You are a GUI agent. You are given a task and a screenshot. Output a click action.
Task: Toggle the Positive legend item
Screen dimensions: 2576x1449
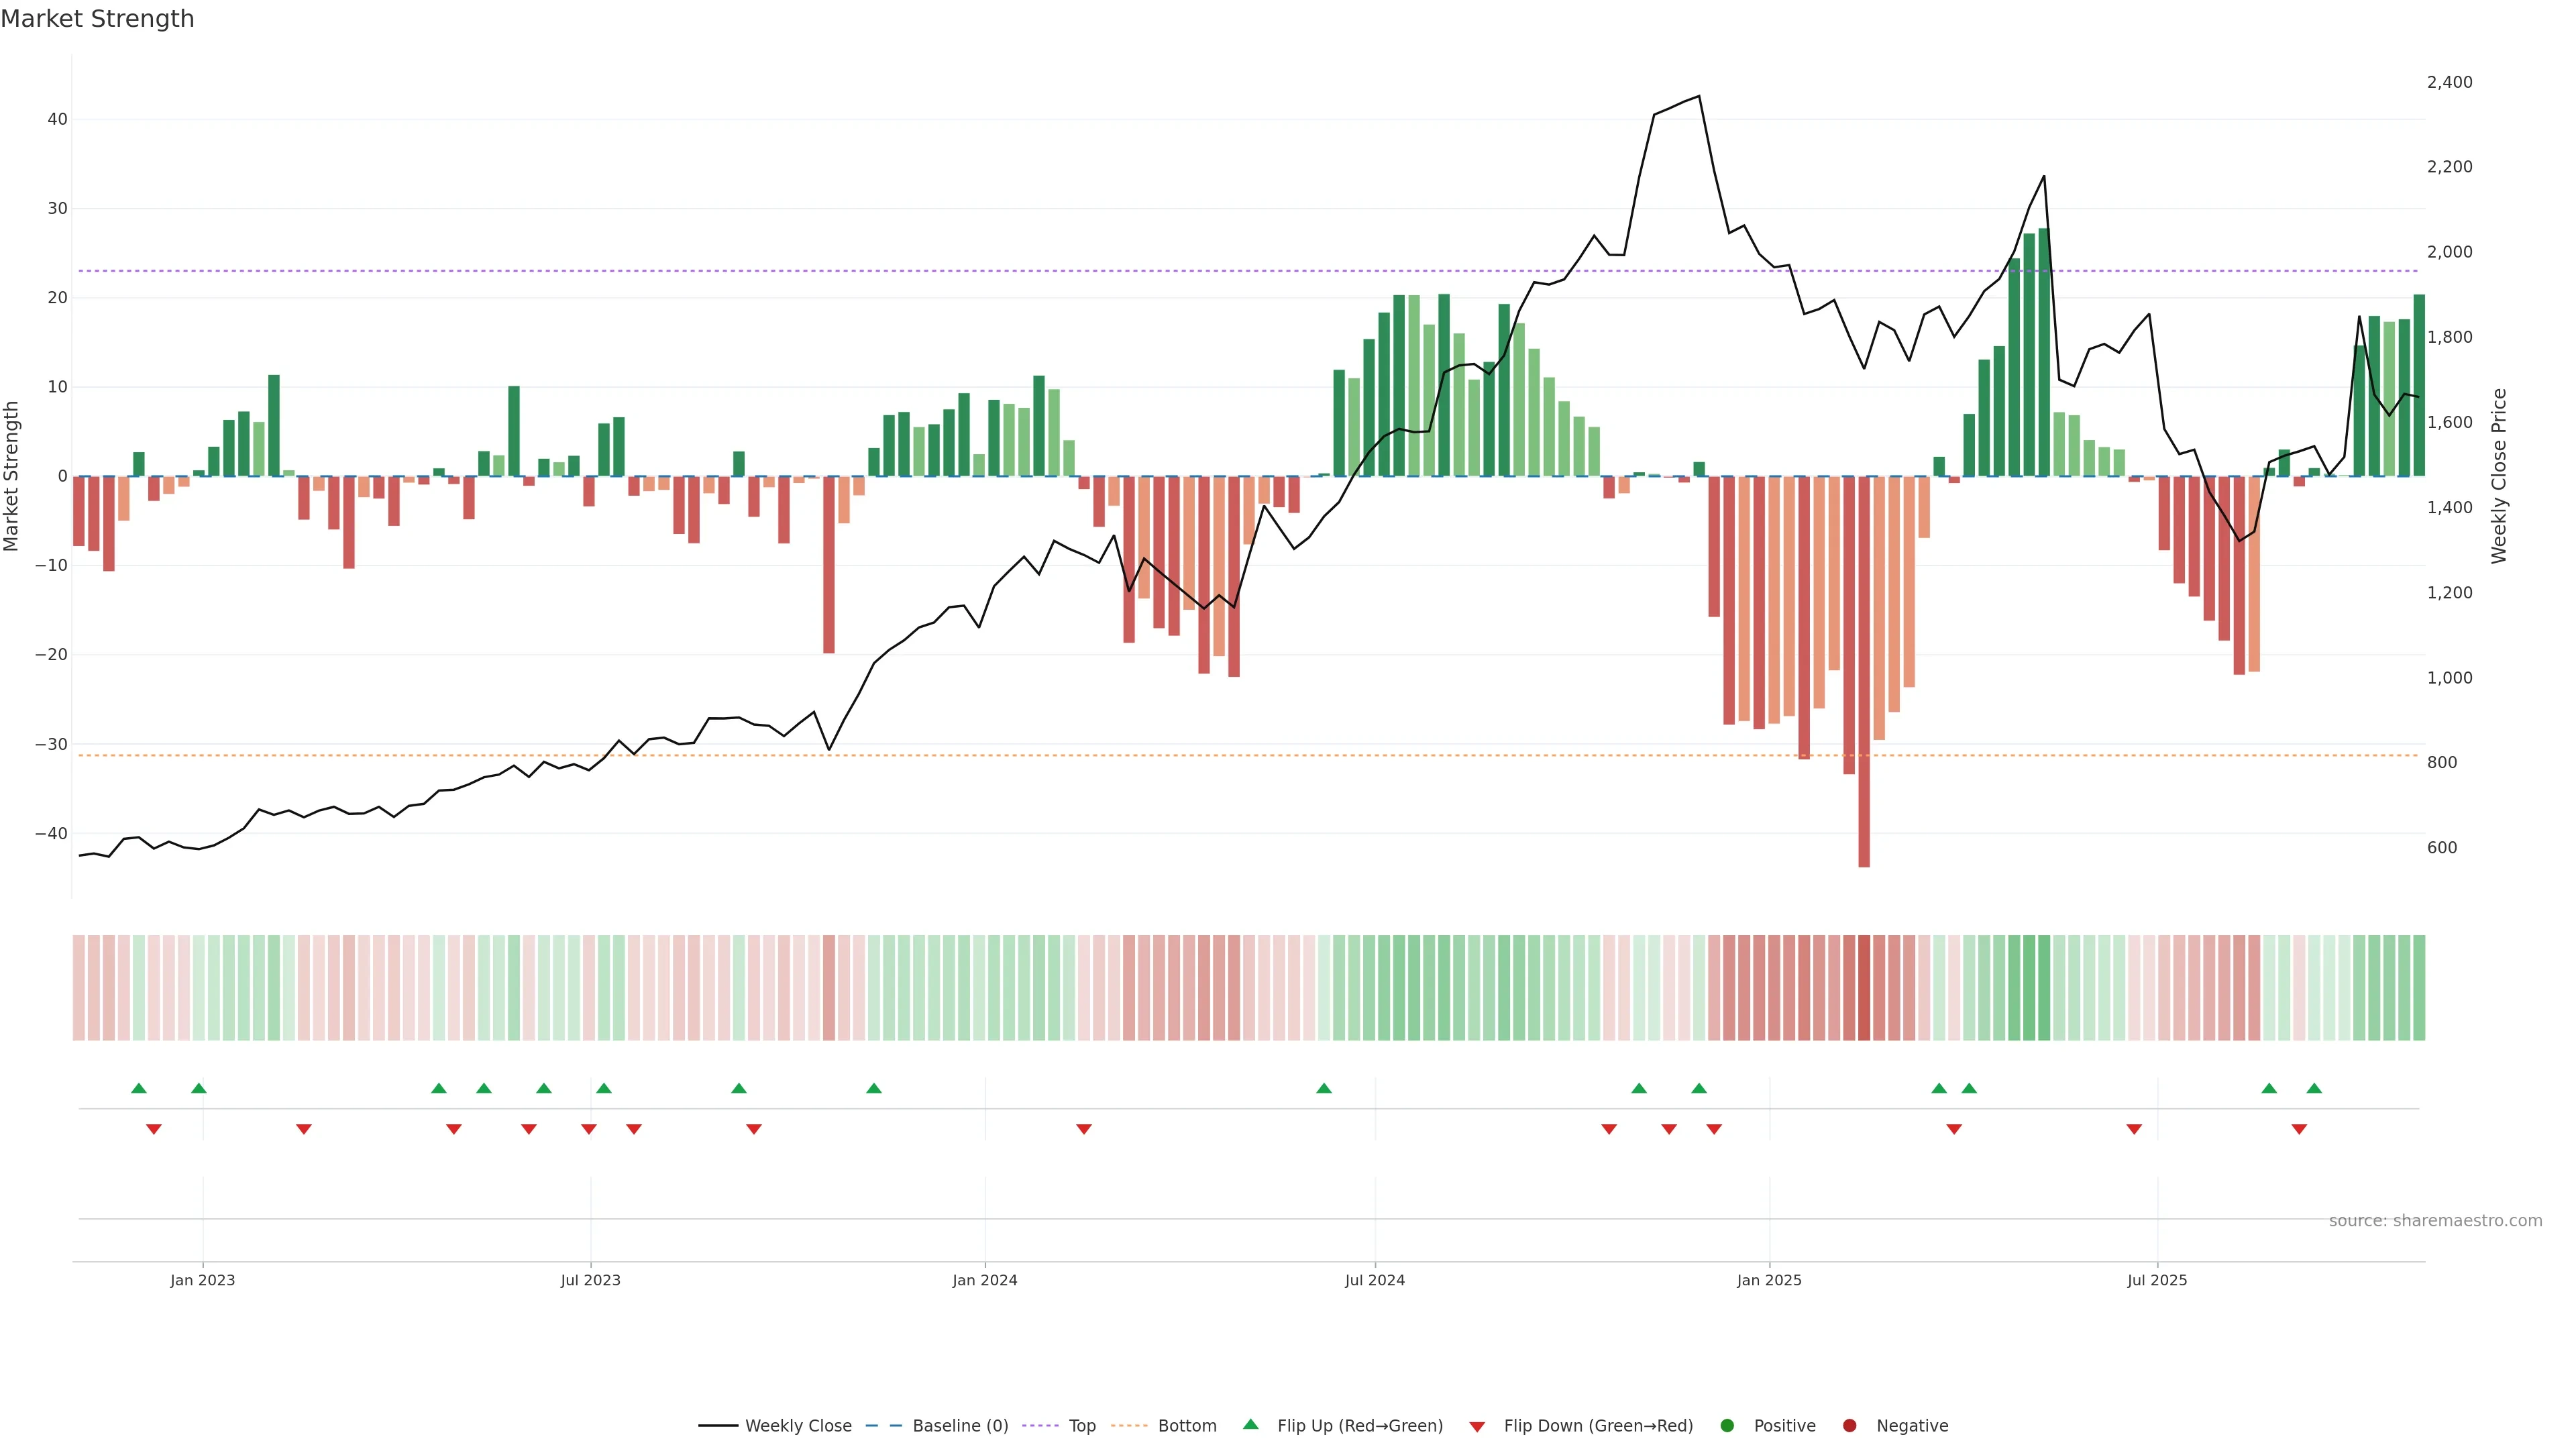tap(1784, 1426)
